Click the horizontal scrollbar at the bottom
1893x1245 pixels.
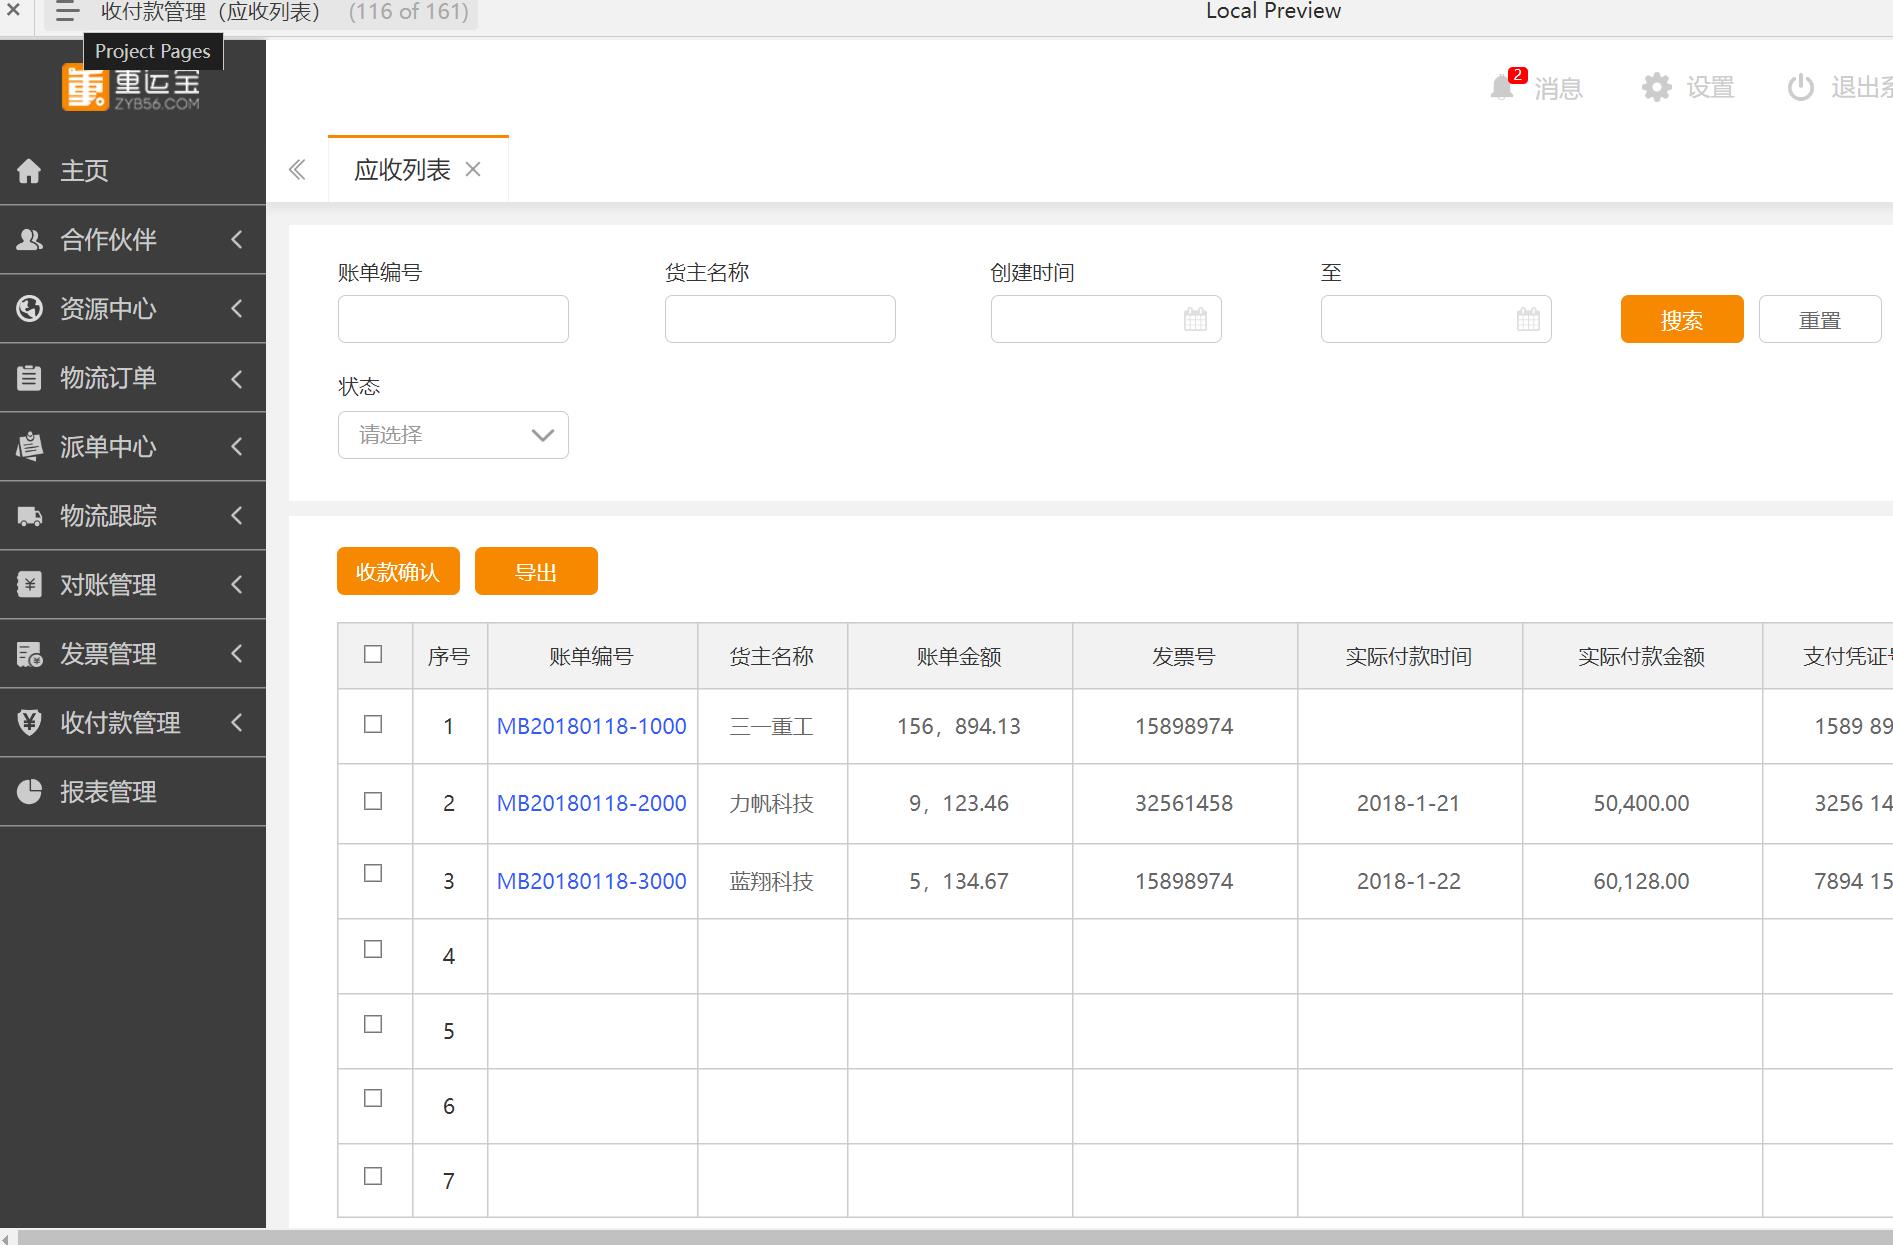955,1237
